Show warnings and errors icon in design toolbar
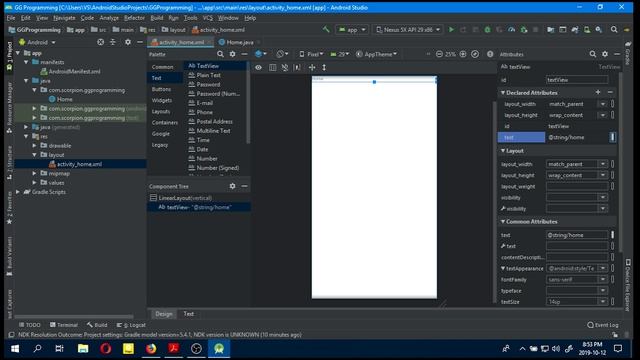Viewport: 640px width, 360px height. pos(490,54)
